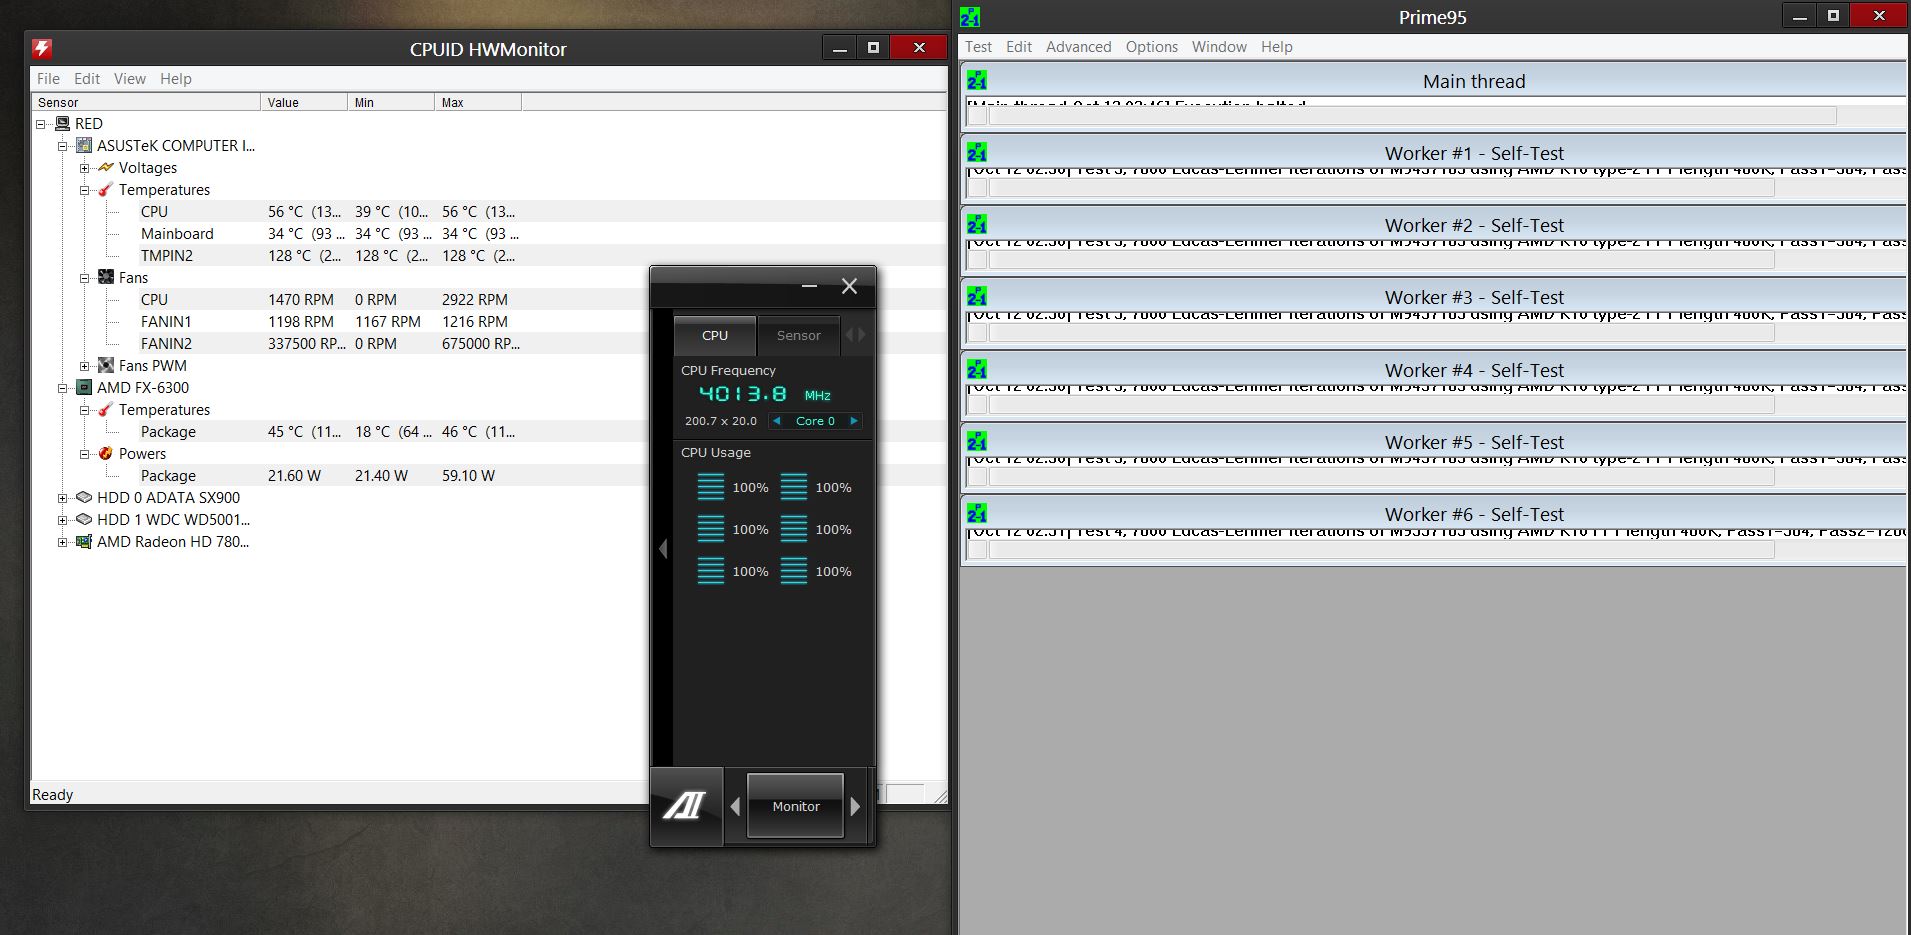Switch to the Sensor tab
The width and height of the screenshot is (1911, 935).
click(798, 336)
